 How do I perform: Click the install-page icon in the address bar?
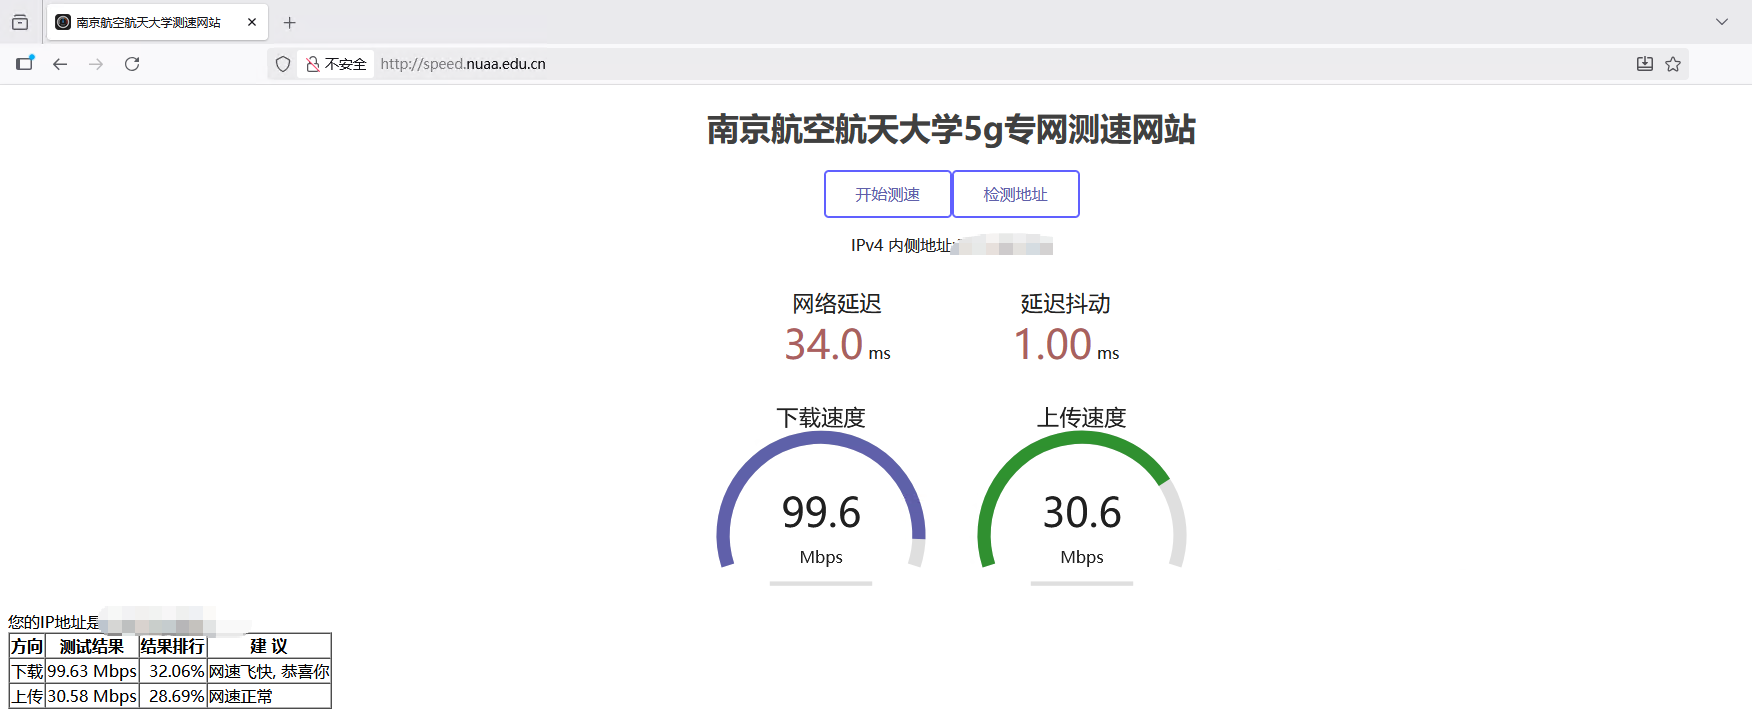(1644, 64)
